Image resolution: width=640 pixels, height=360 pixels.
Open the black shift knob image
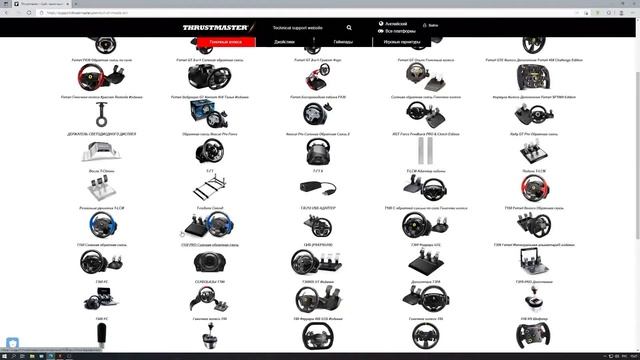pos(101,335)
